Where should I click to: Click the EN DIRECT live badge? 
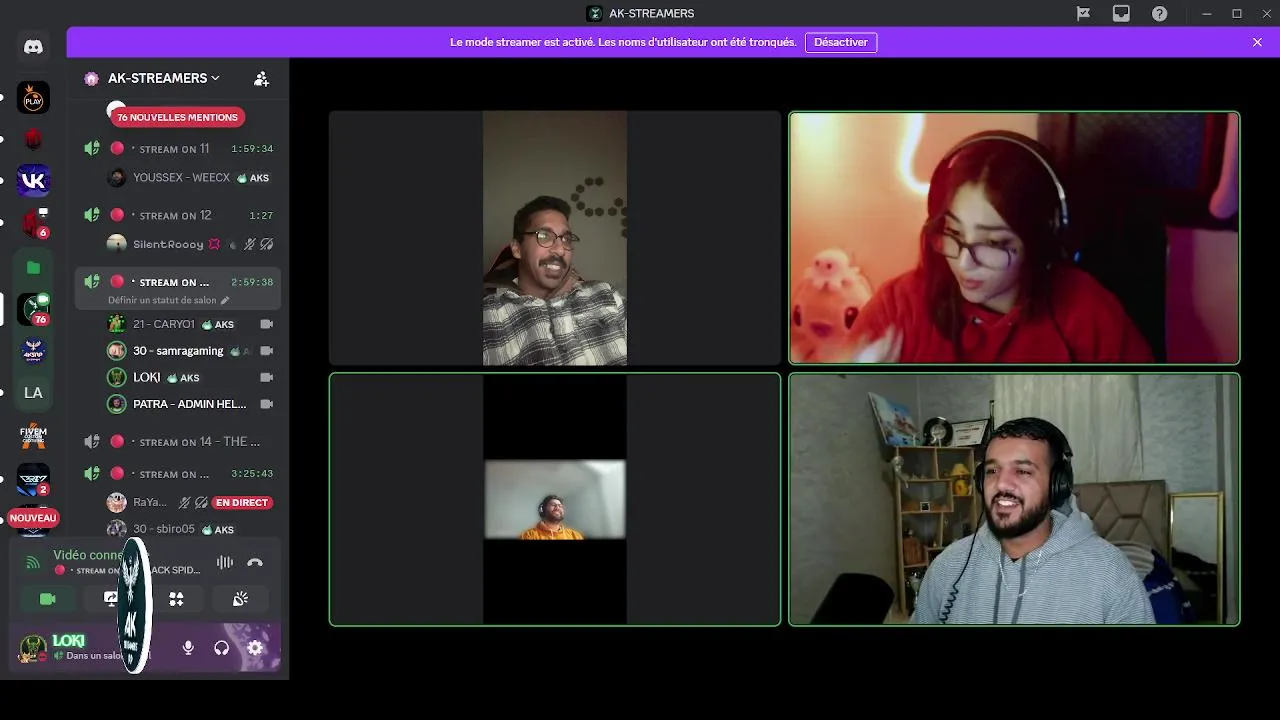pyautogui.click(x=242, y=502)
